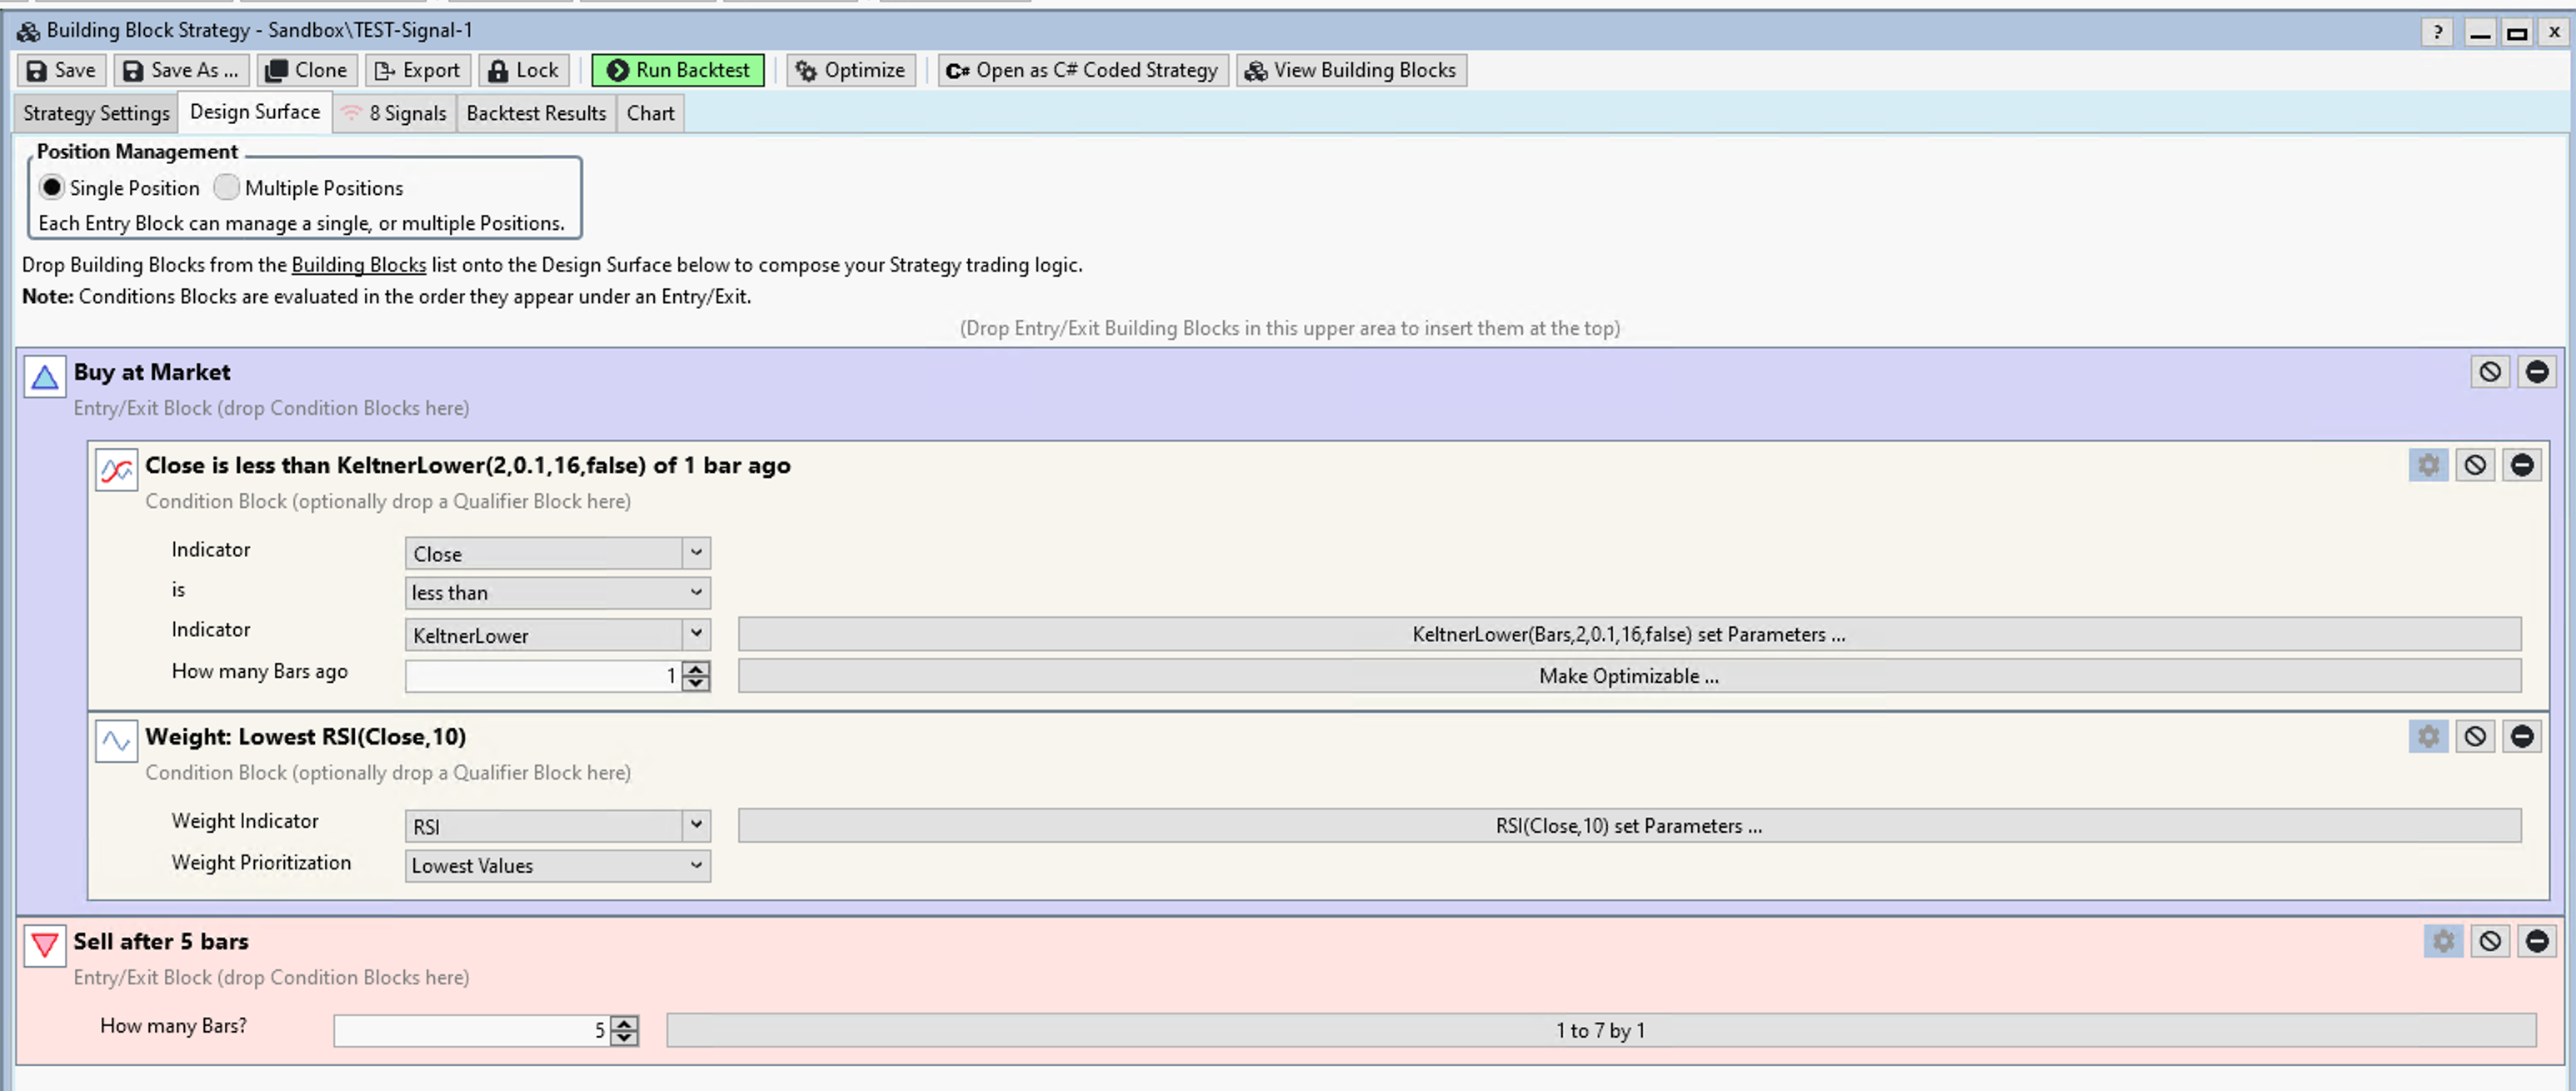Click RSI(Close,10) set Parameters button
The width and height of the screenshot is (2576, 1091).
pos(1628,826)
